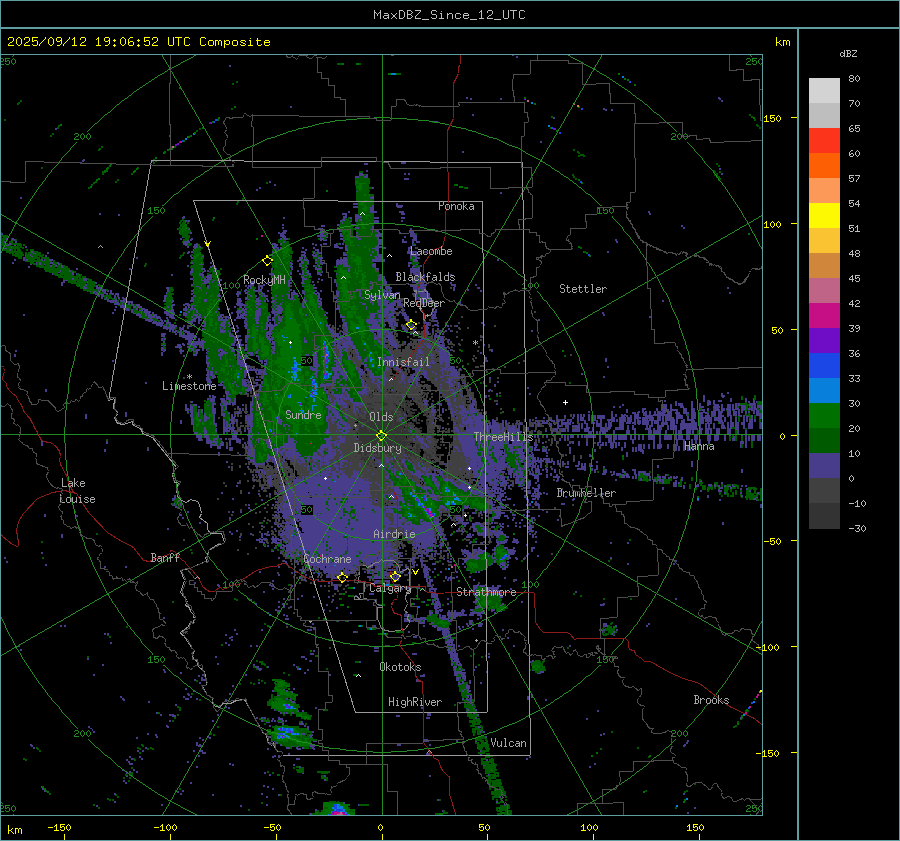Click the Banff city label
The image size is (900, 841).
pyautogui.click(x=165, y=557)
